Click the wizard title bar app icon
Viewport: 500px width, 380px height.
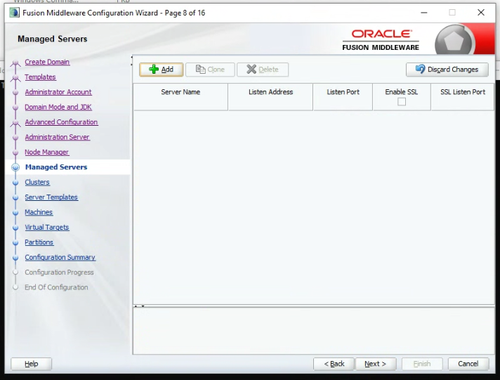[14, 13]
